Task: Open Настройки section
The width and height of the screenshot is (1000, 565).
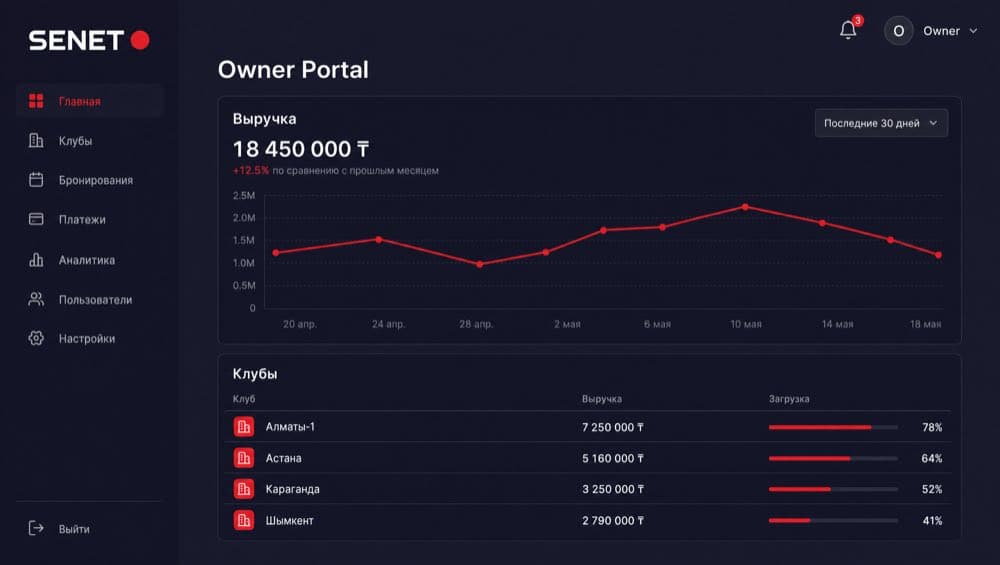Action: click(89, 338)
